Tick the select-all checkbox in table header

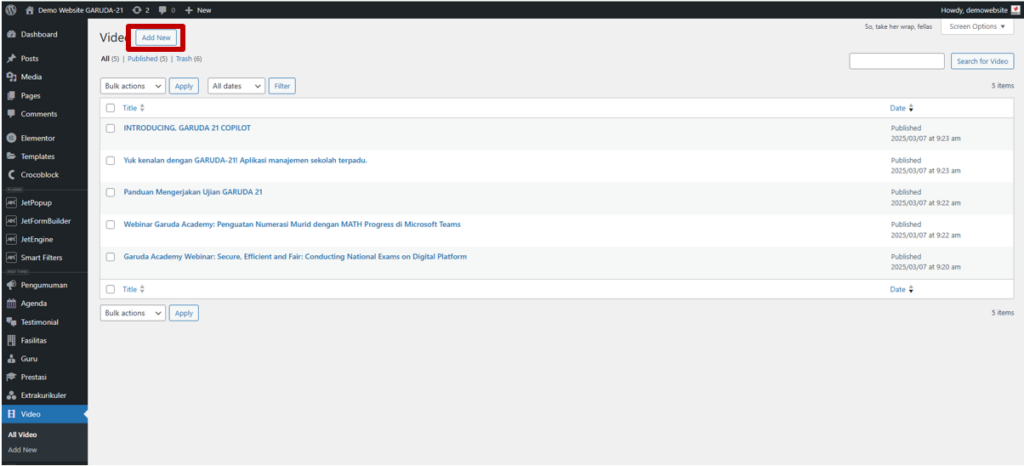pyautogui.click(x=110, y=108)
